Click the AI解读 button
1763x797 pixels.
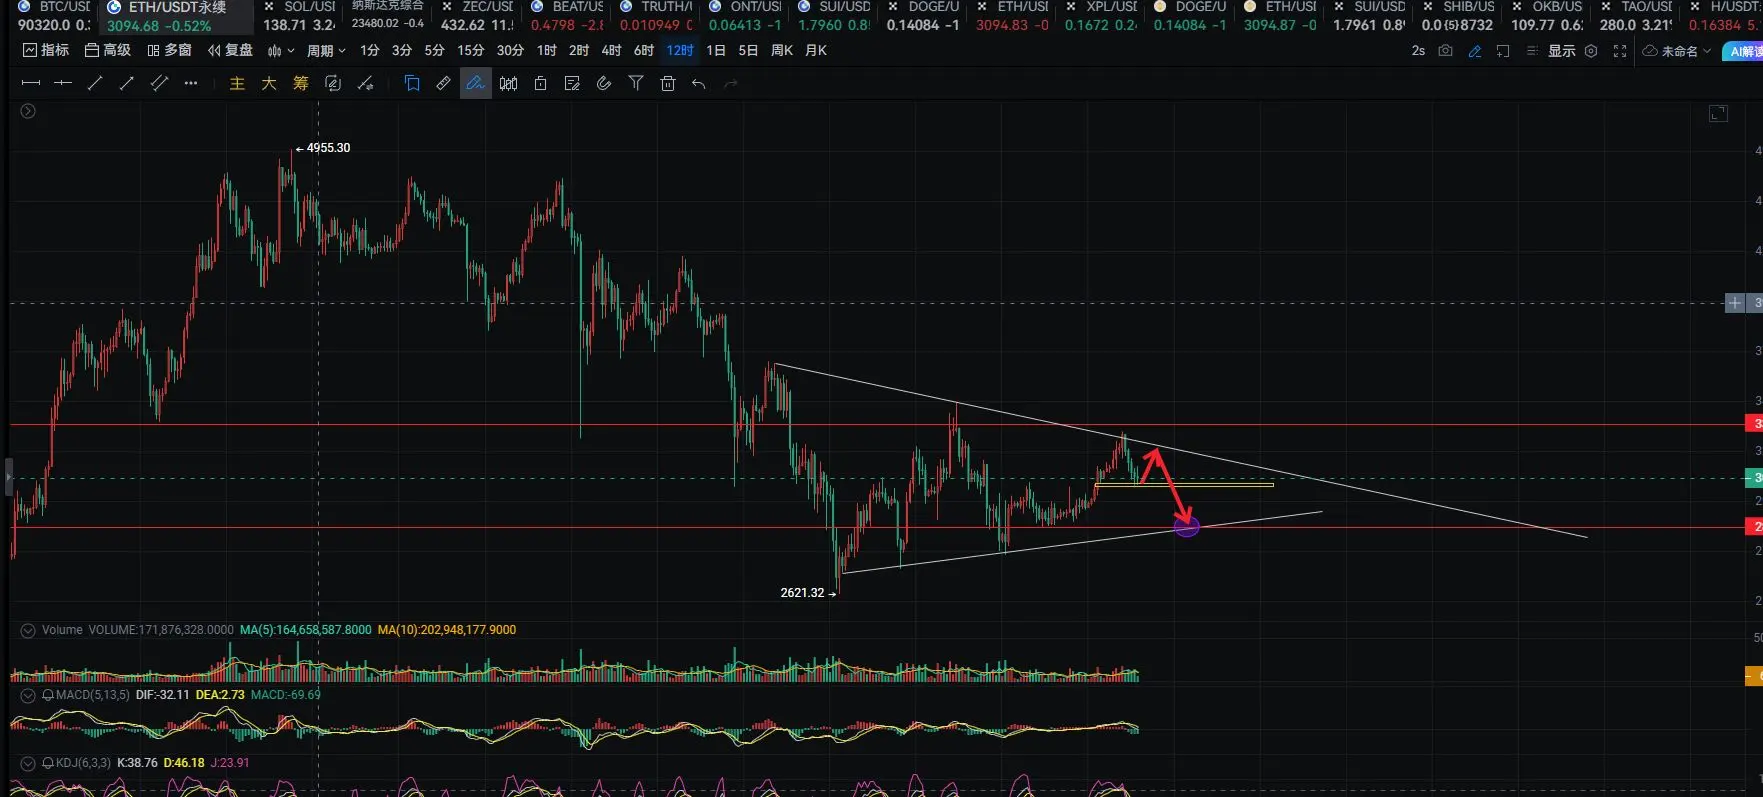[1744, 51]
